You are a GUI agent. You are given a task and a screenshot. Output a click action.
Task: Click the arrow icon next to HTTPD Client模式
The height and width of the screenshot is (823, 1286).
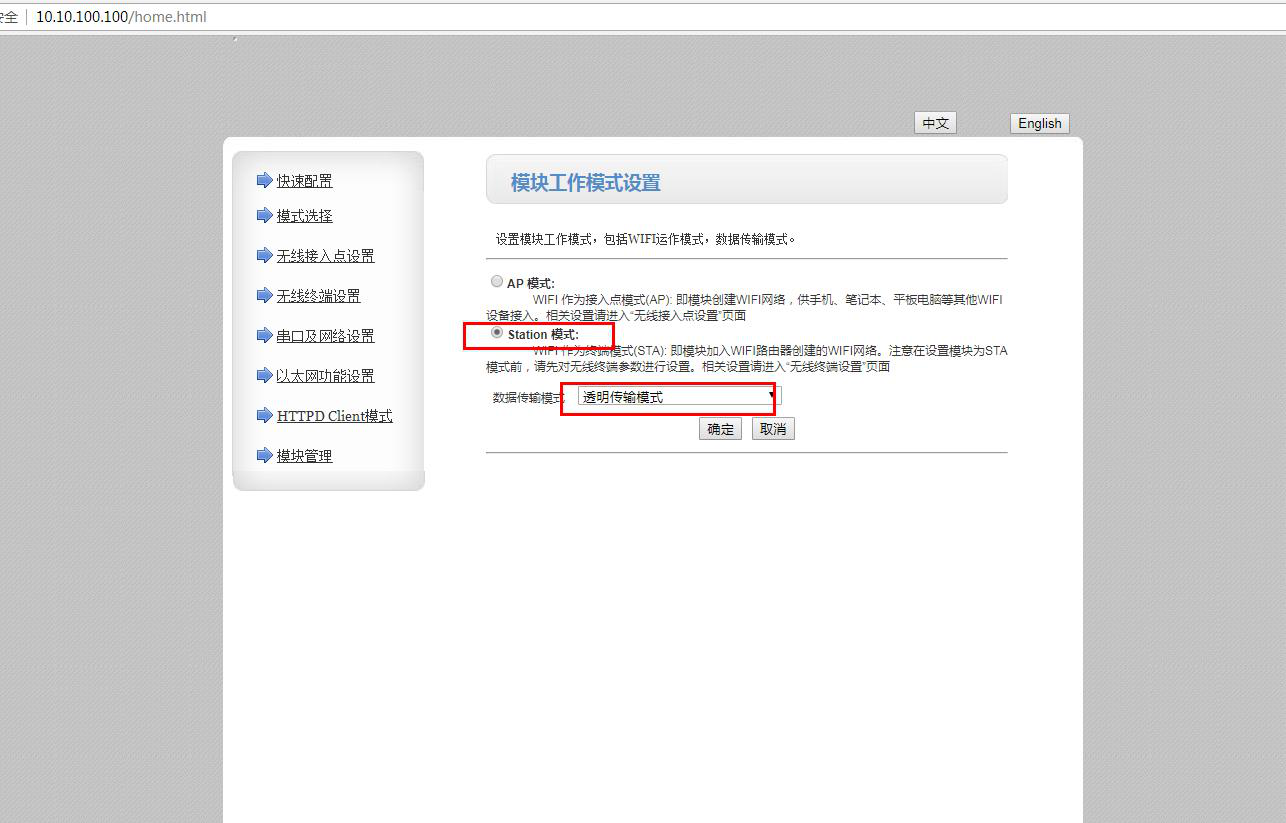pyautogui.click(x=264, y=415)
